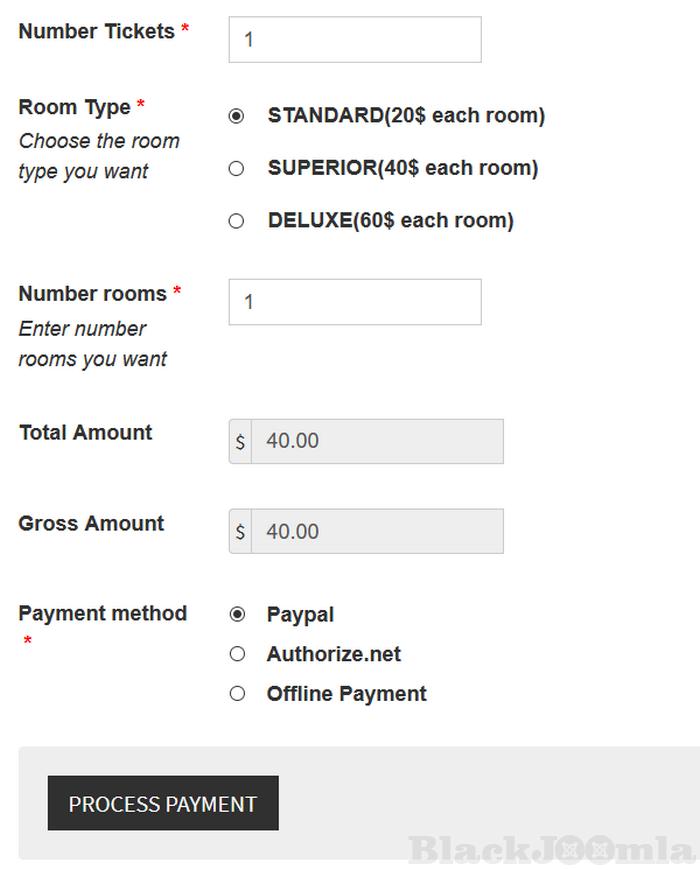Select the Offline Payment radio button
700x870 pixels.
click(237, 693)
